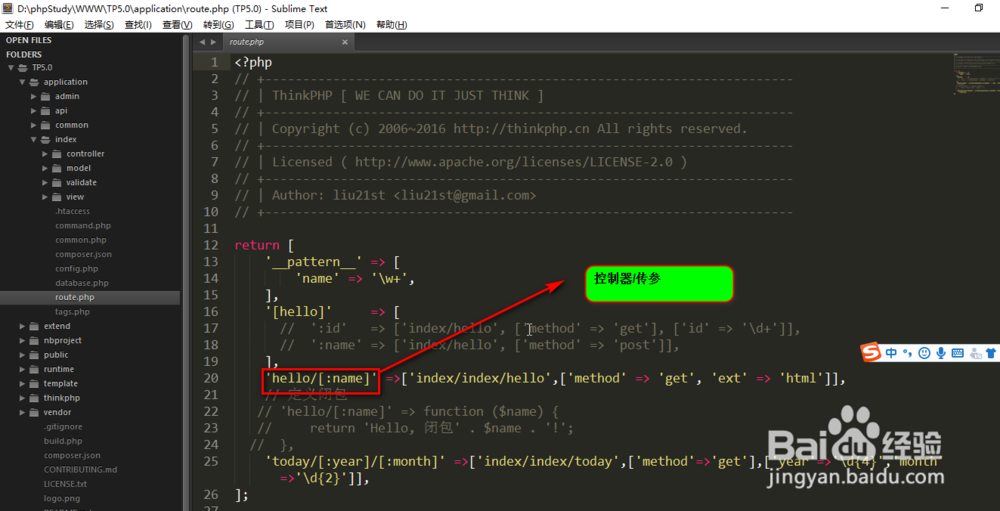The width and height of the screenshot is (1000, 511).
Task: Expand the common folder
Action: pos(33,125)
